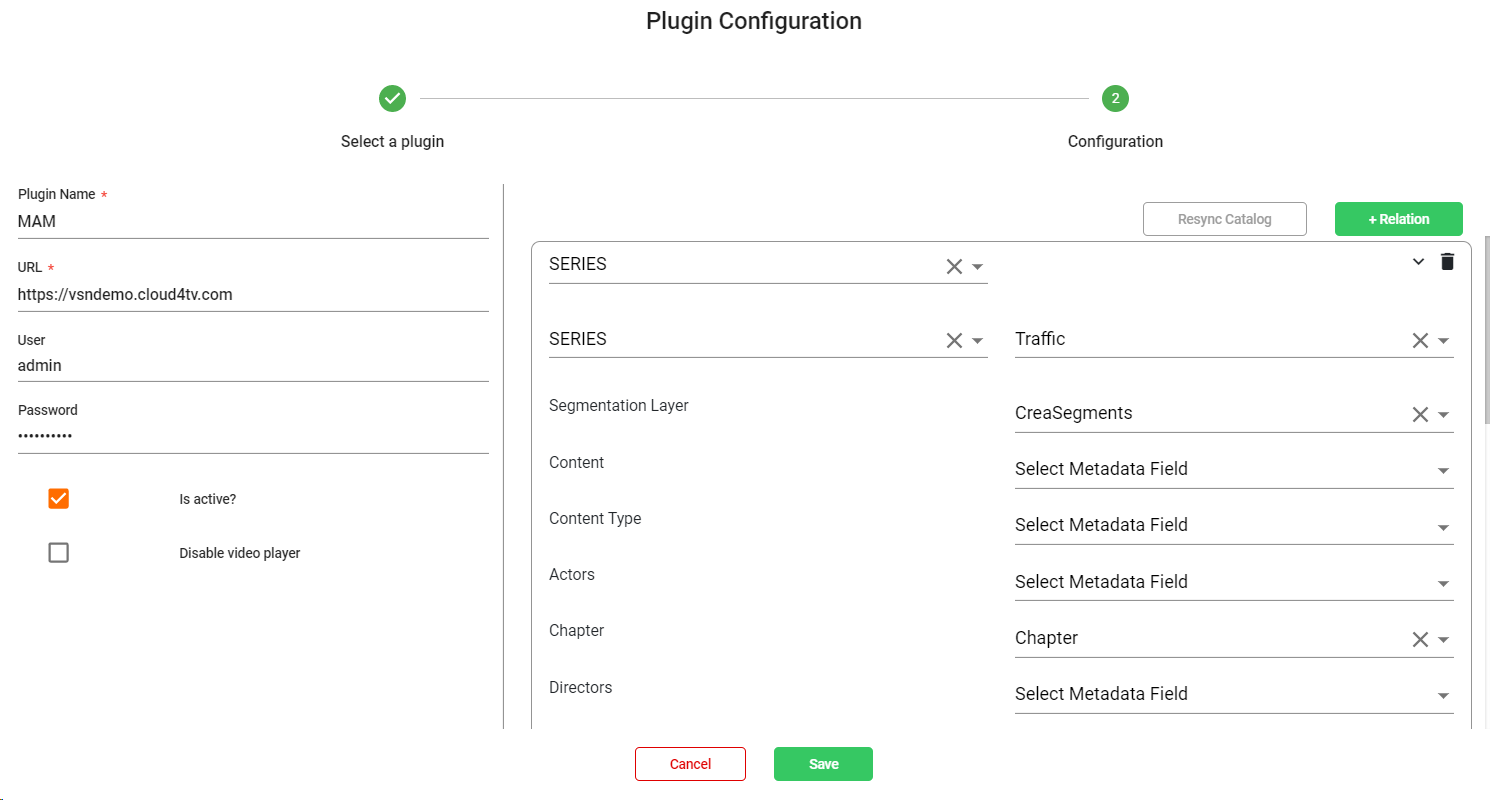Expand the Directors metadata field dropdown

[x=1233, y=695]
